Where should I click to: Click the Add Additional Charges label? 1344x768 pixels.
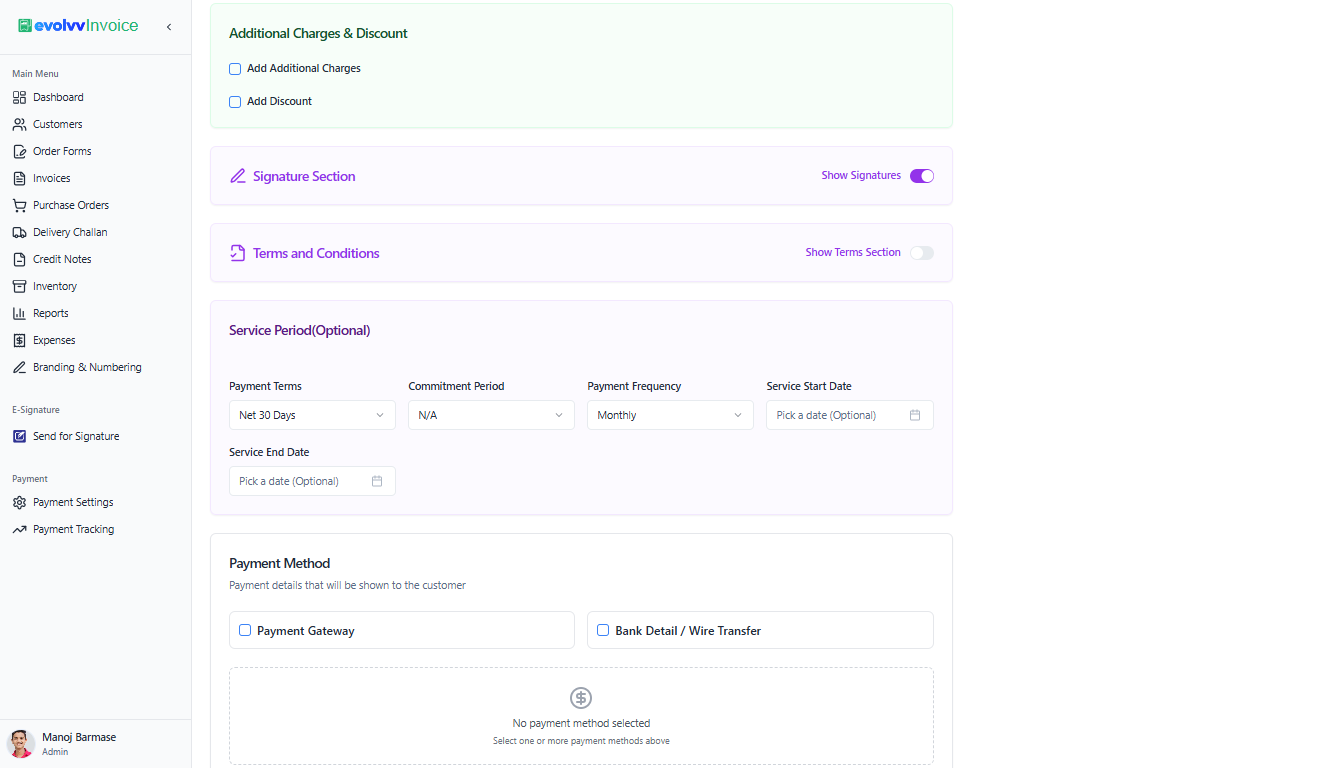[x=304, y=69]
